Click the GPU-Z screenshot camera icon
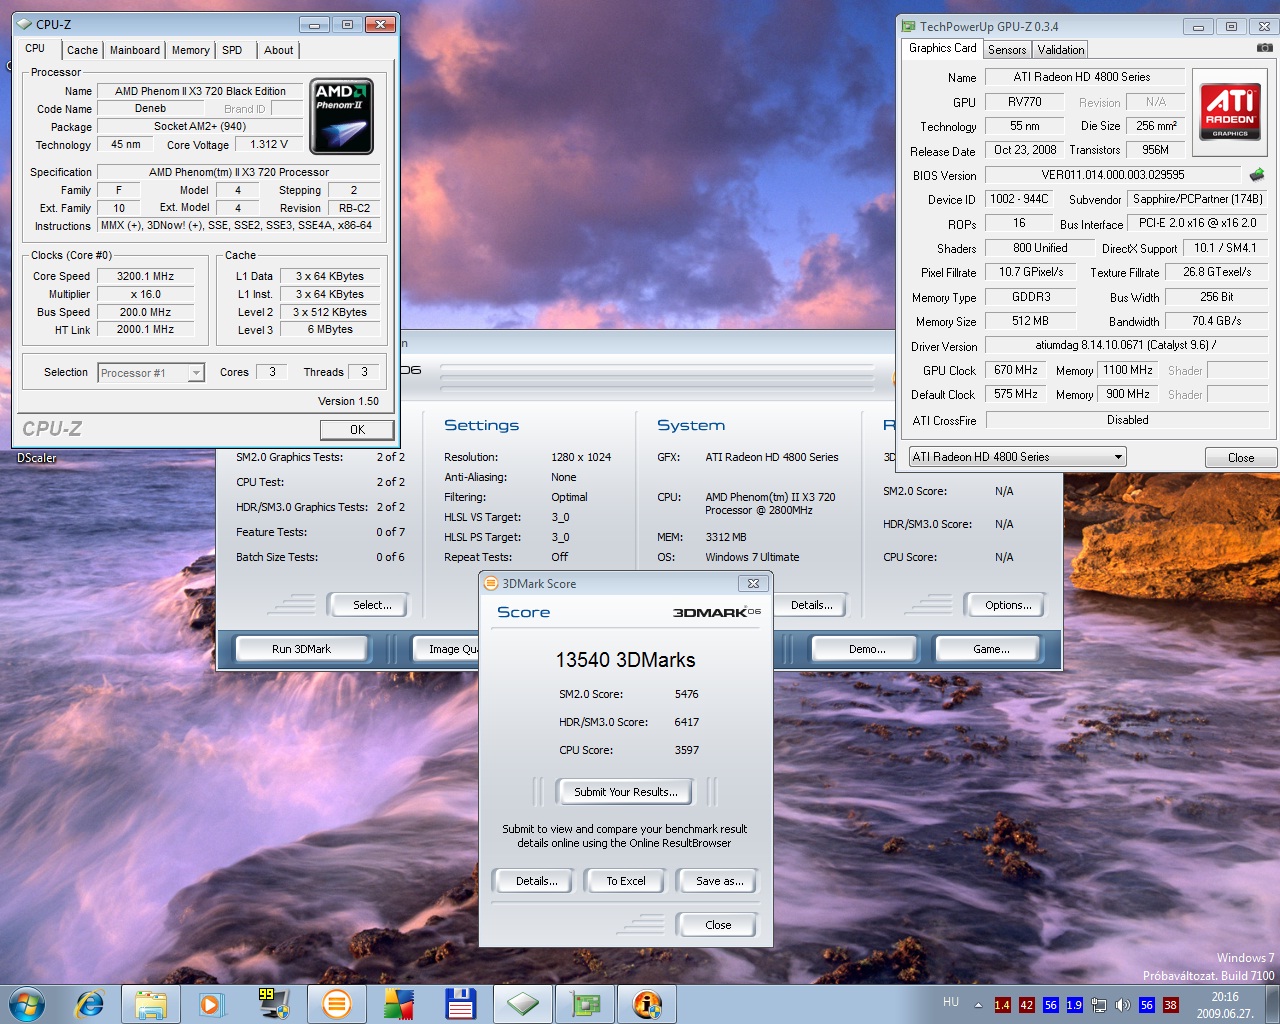Viewport: 1280px width, 1024px height. pos(1264,48)
